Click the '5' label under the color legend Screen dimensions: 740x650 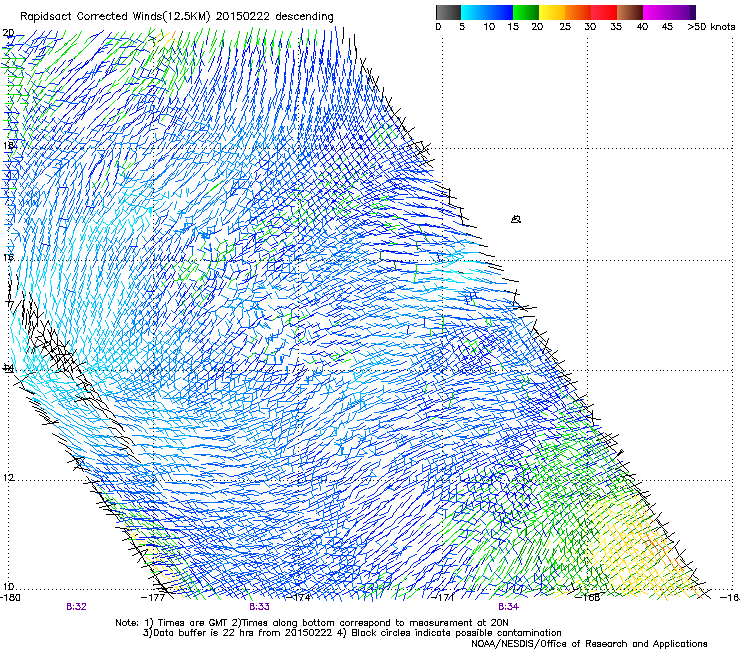tap(462, 27)
